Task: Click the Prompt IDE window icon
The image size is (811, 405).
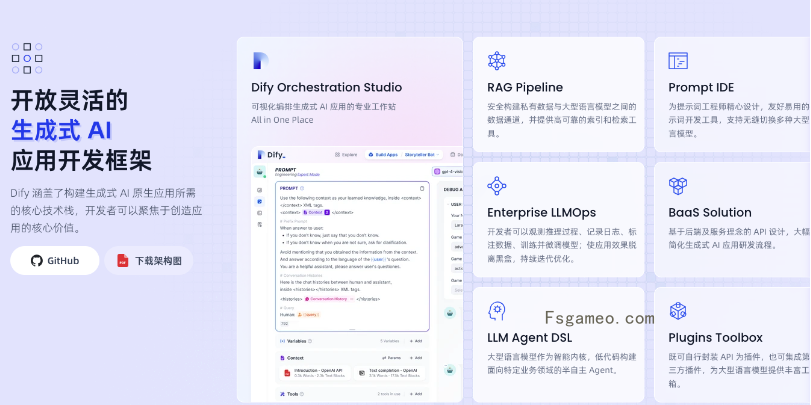Action: (678, 61)
